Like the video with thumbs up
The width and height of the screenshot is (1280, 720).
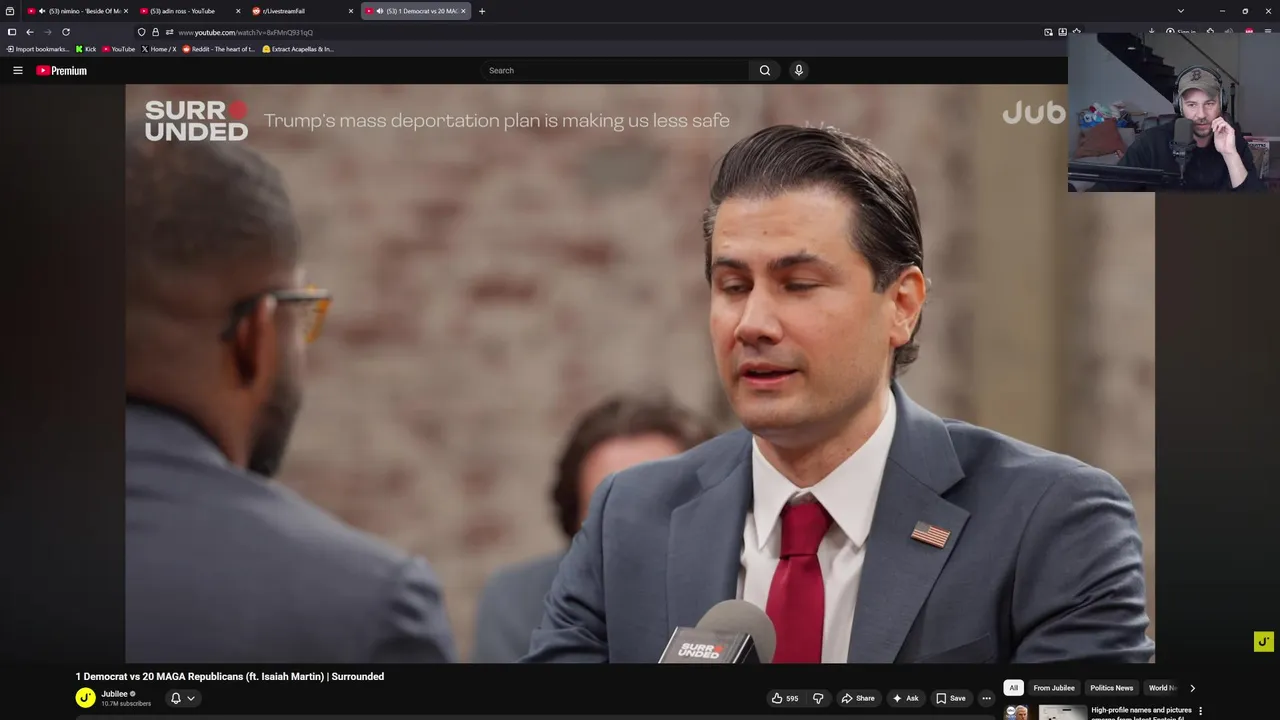point(785,698)
